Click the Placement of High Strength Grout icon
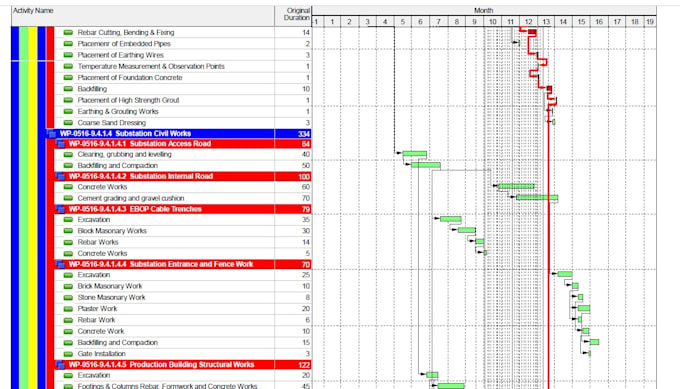This screenshot has width=680, height=389. (x=68, y=100)
